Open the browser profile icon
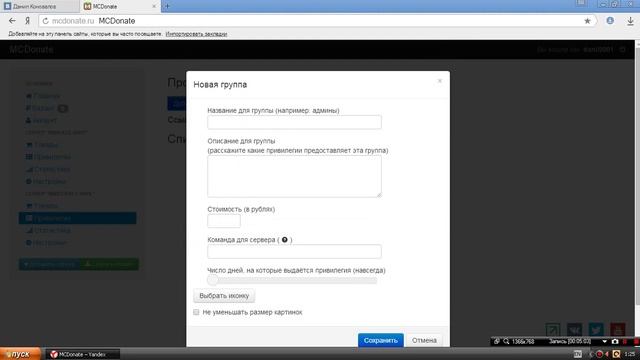640x360 pixels. [610, 21]
